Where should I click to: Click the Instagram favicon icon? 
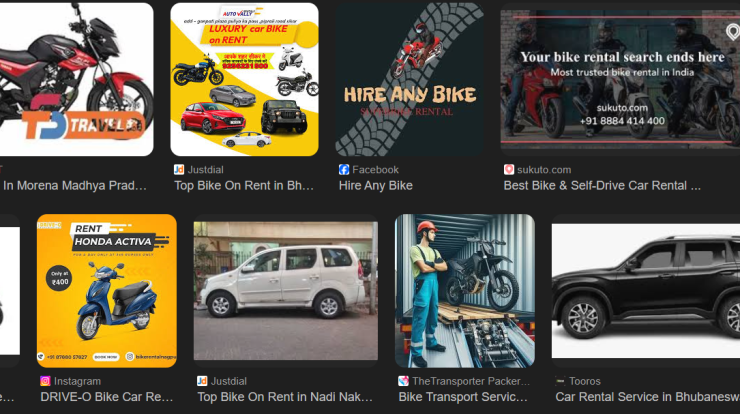45,381
